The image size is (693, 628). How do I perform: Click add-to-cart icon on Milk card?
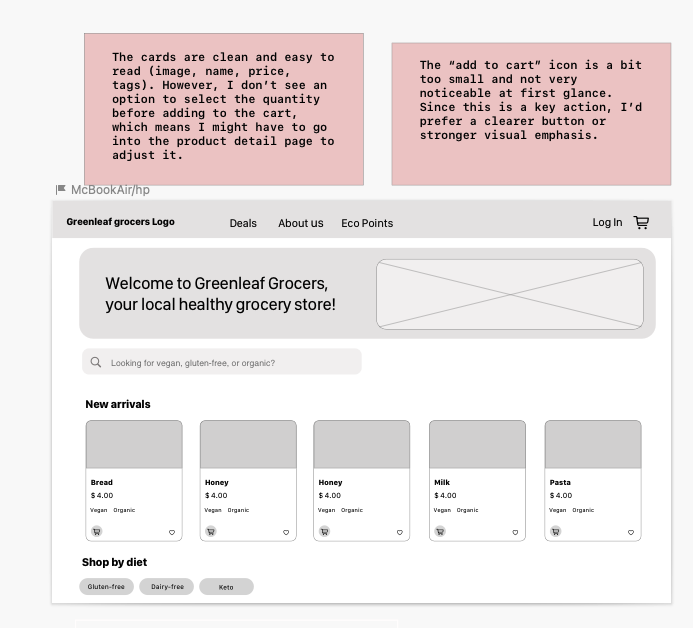pyautogui.click(x=440, y=532)
